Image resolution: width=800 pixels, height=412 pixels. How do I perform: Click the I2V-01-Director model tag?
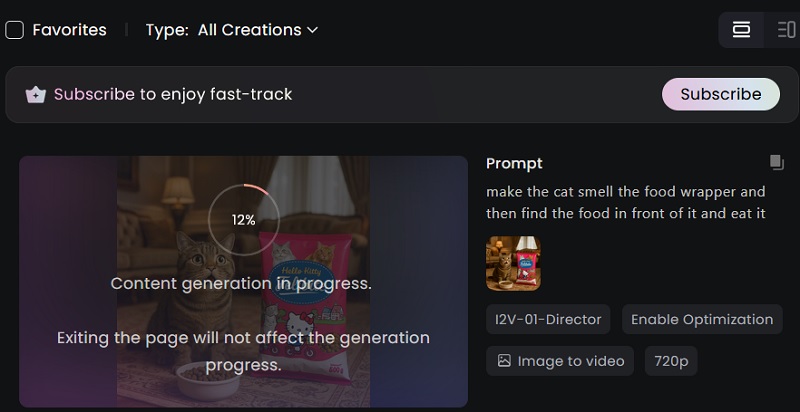[549, 320]
